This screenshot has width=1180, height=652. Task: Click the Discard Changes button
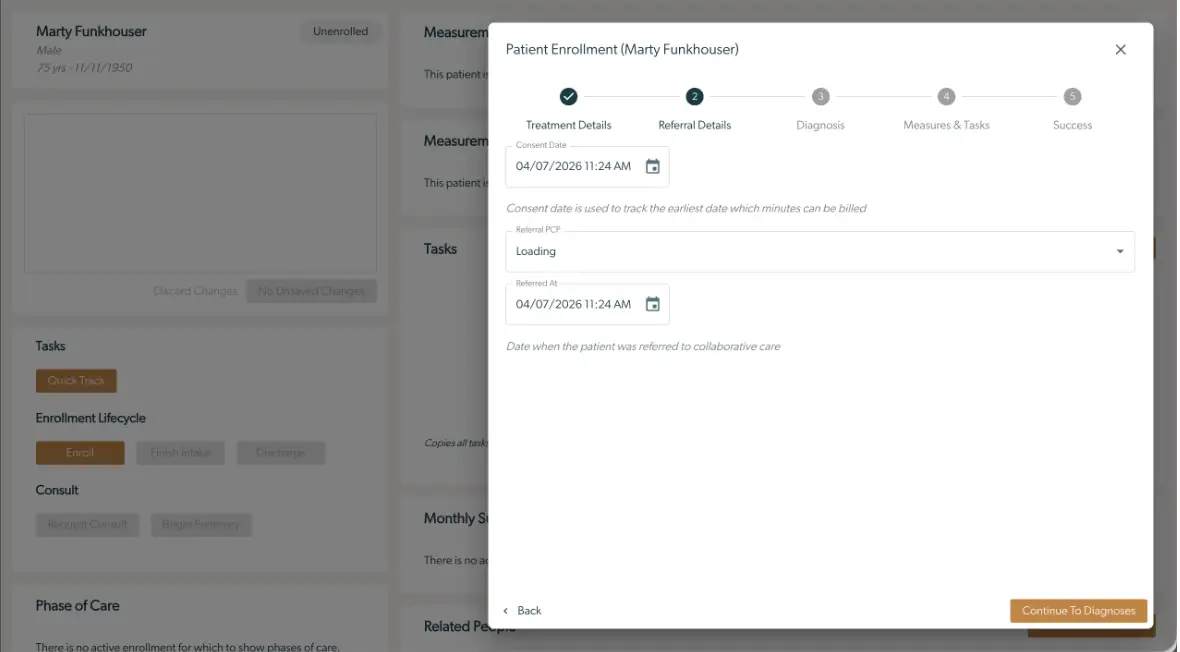[195, 290]
